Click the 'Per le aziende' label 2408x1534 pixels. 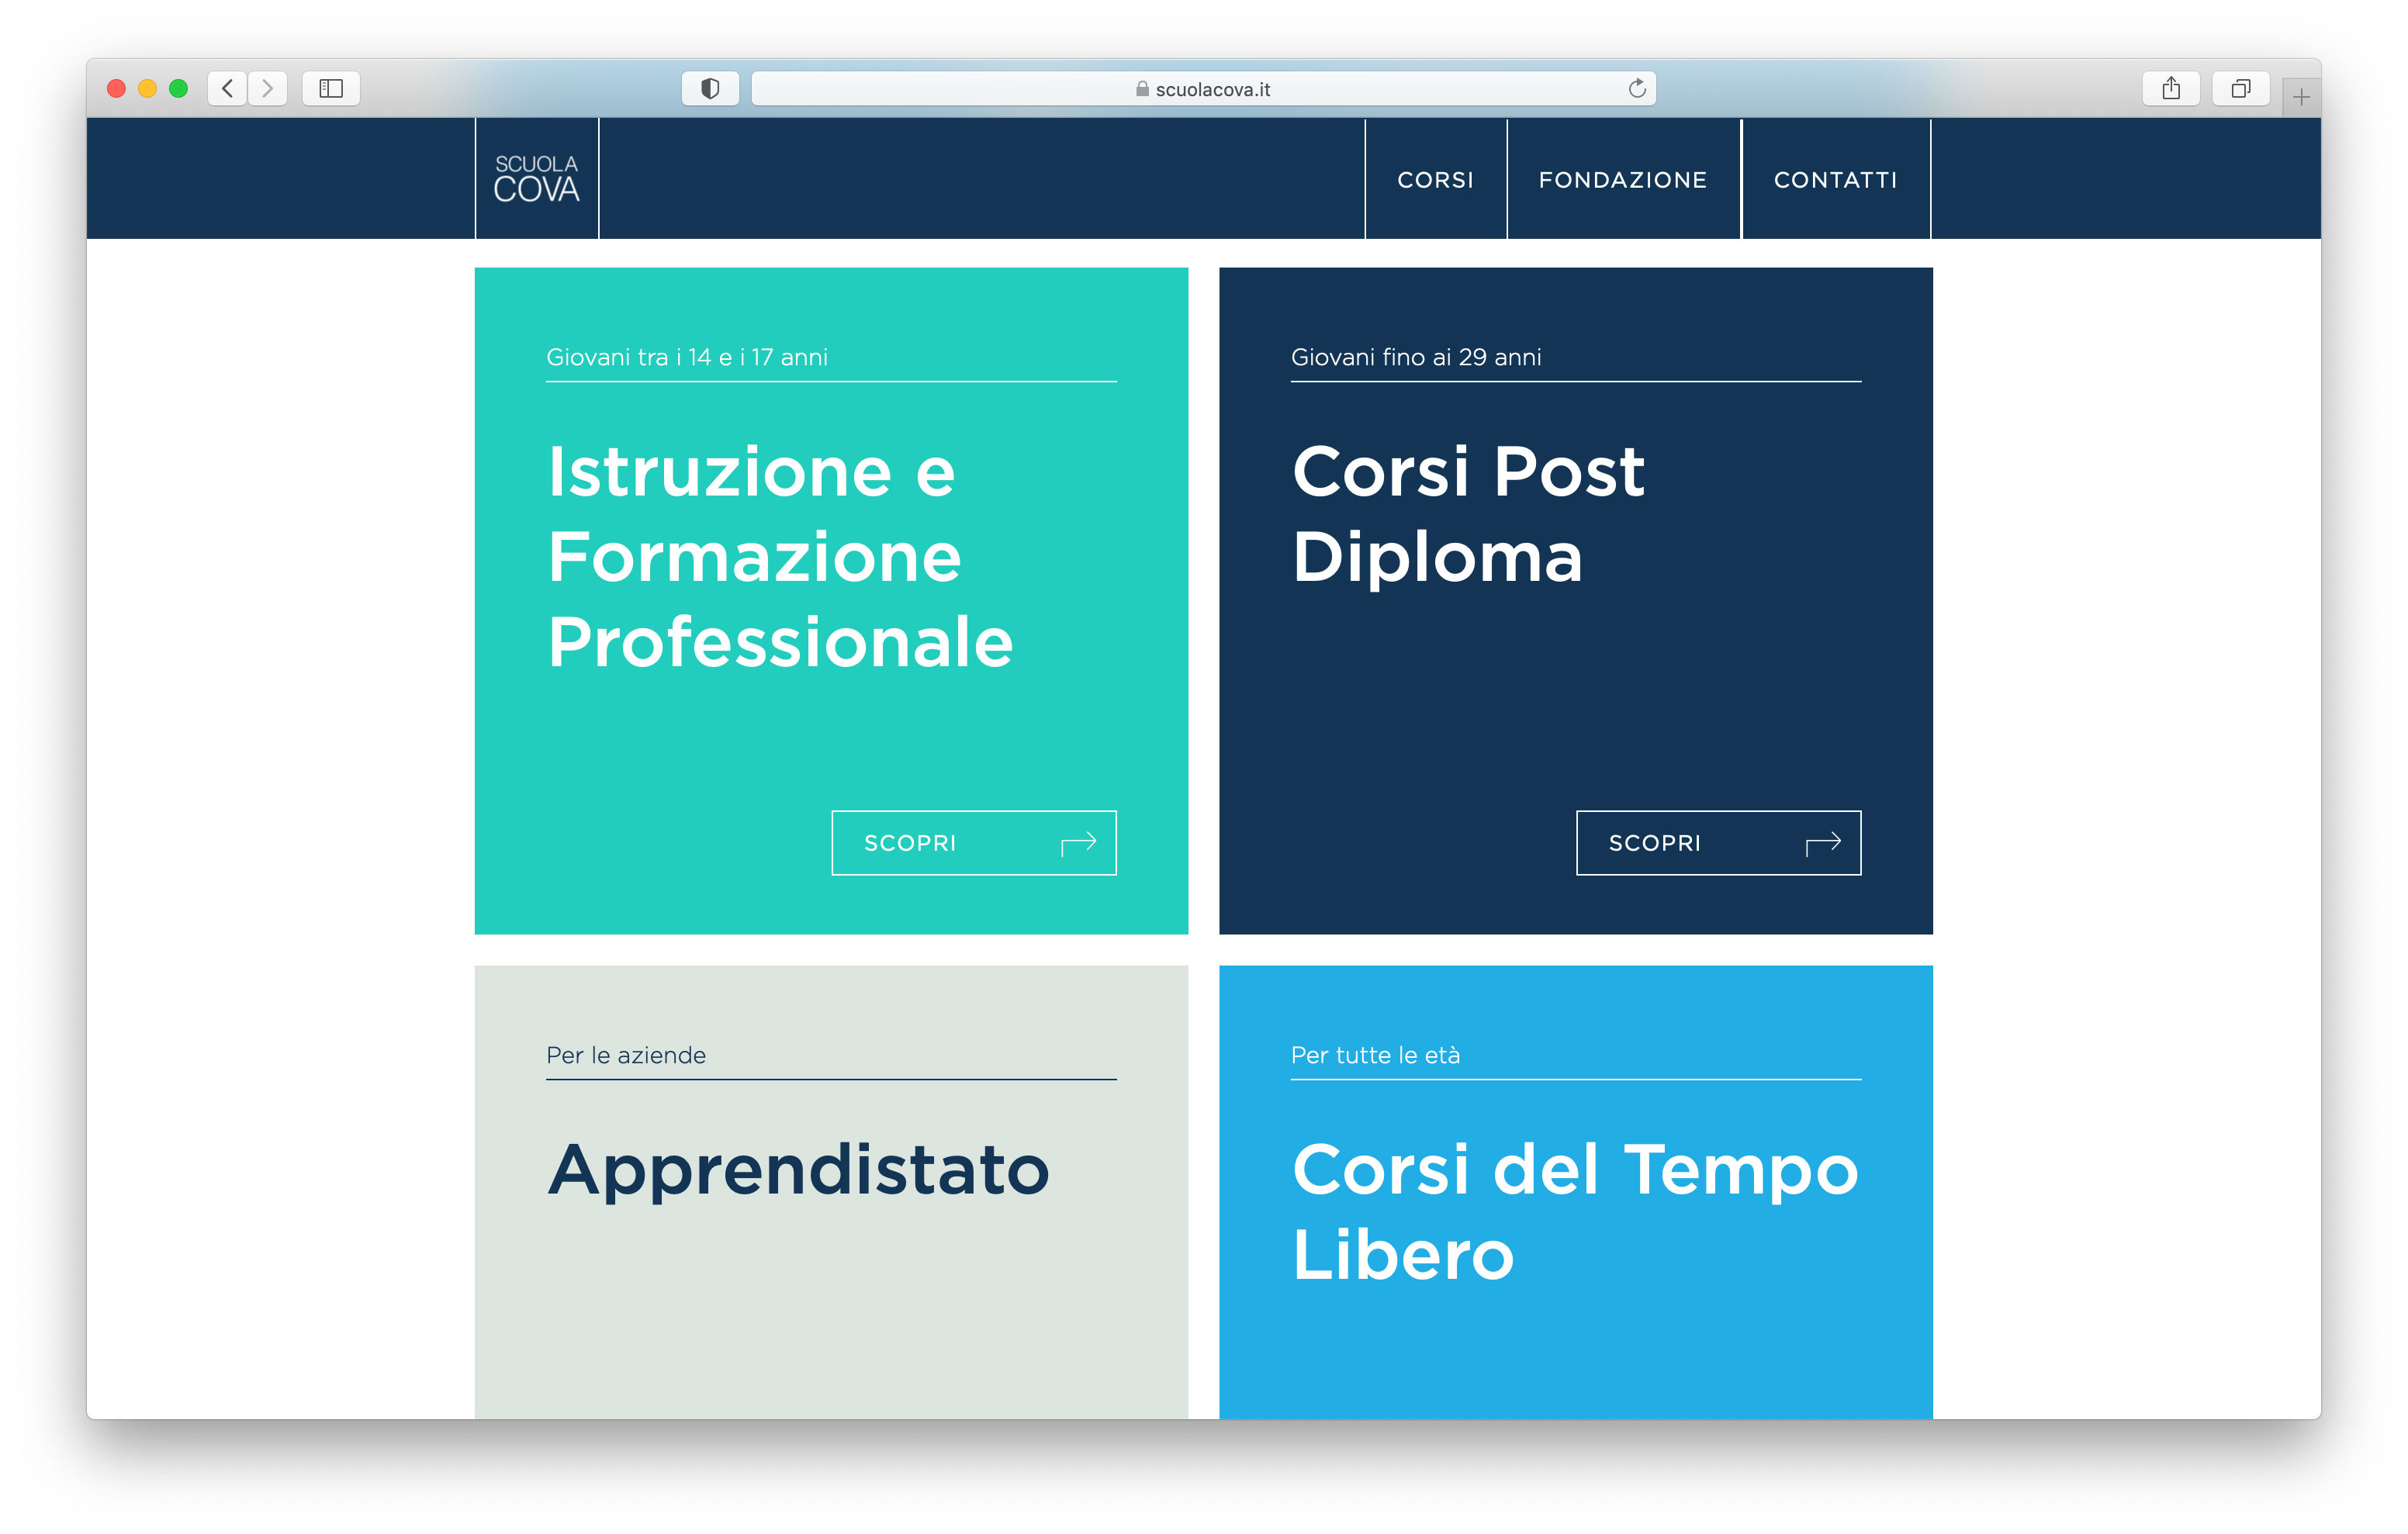tap(626, 1055)
